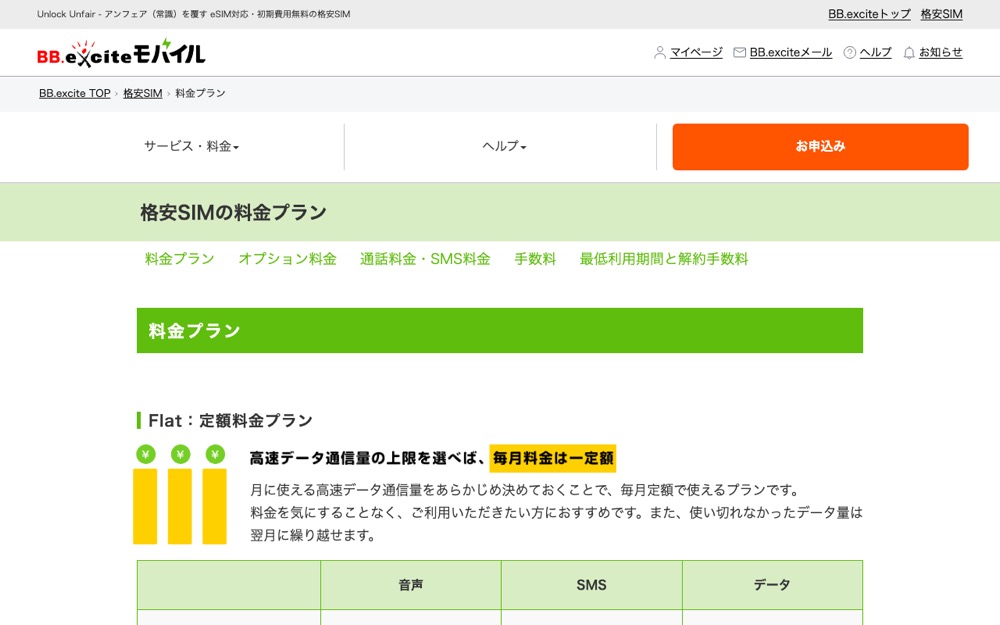Open the マイページ link
Image resolution: width=1000 pixels, height=625 pixels.
tap(696, 52)
